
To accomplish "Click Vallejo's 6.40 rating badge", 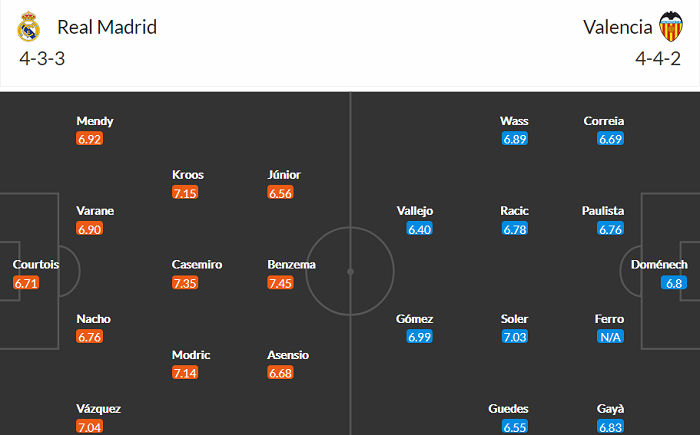I will click(x=420, y=229).
